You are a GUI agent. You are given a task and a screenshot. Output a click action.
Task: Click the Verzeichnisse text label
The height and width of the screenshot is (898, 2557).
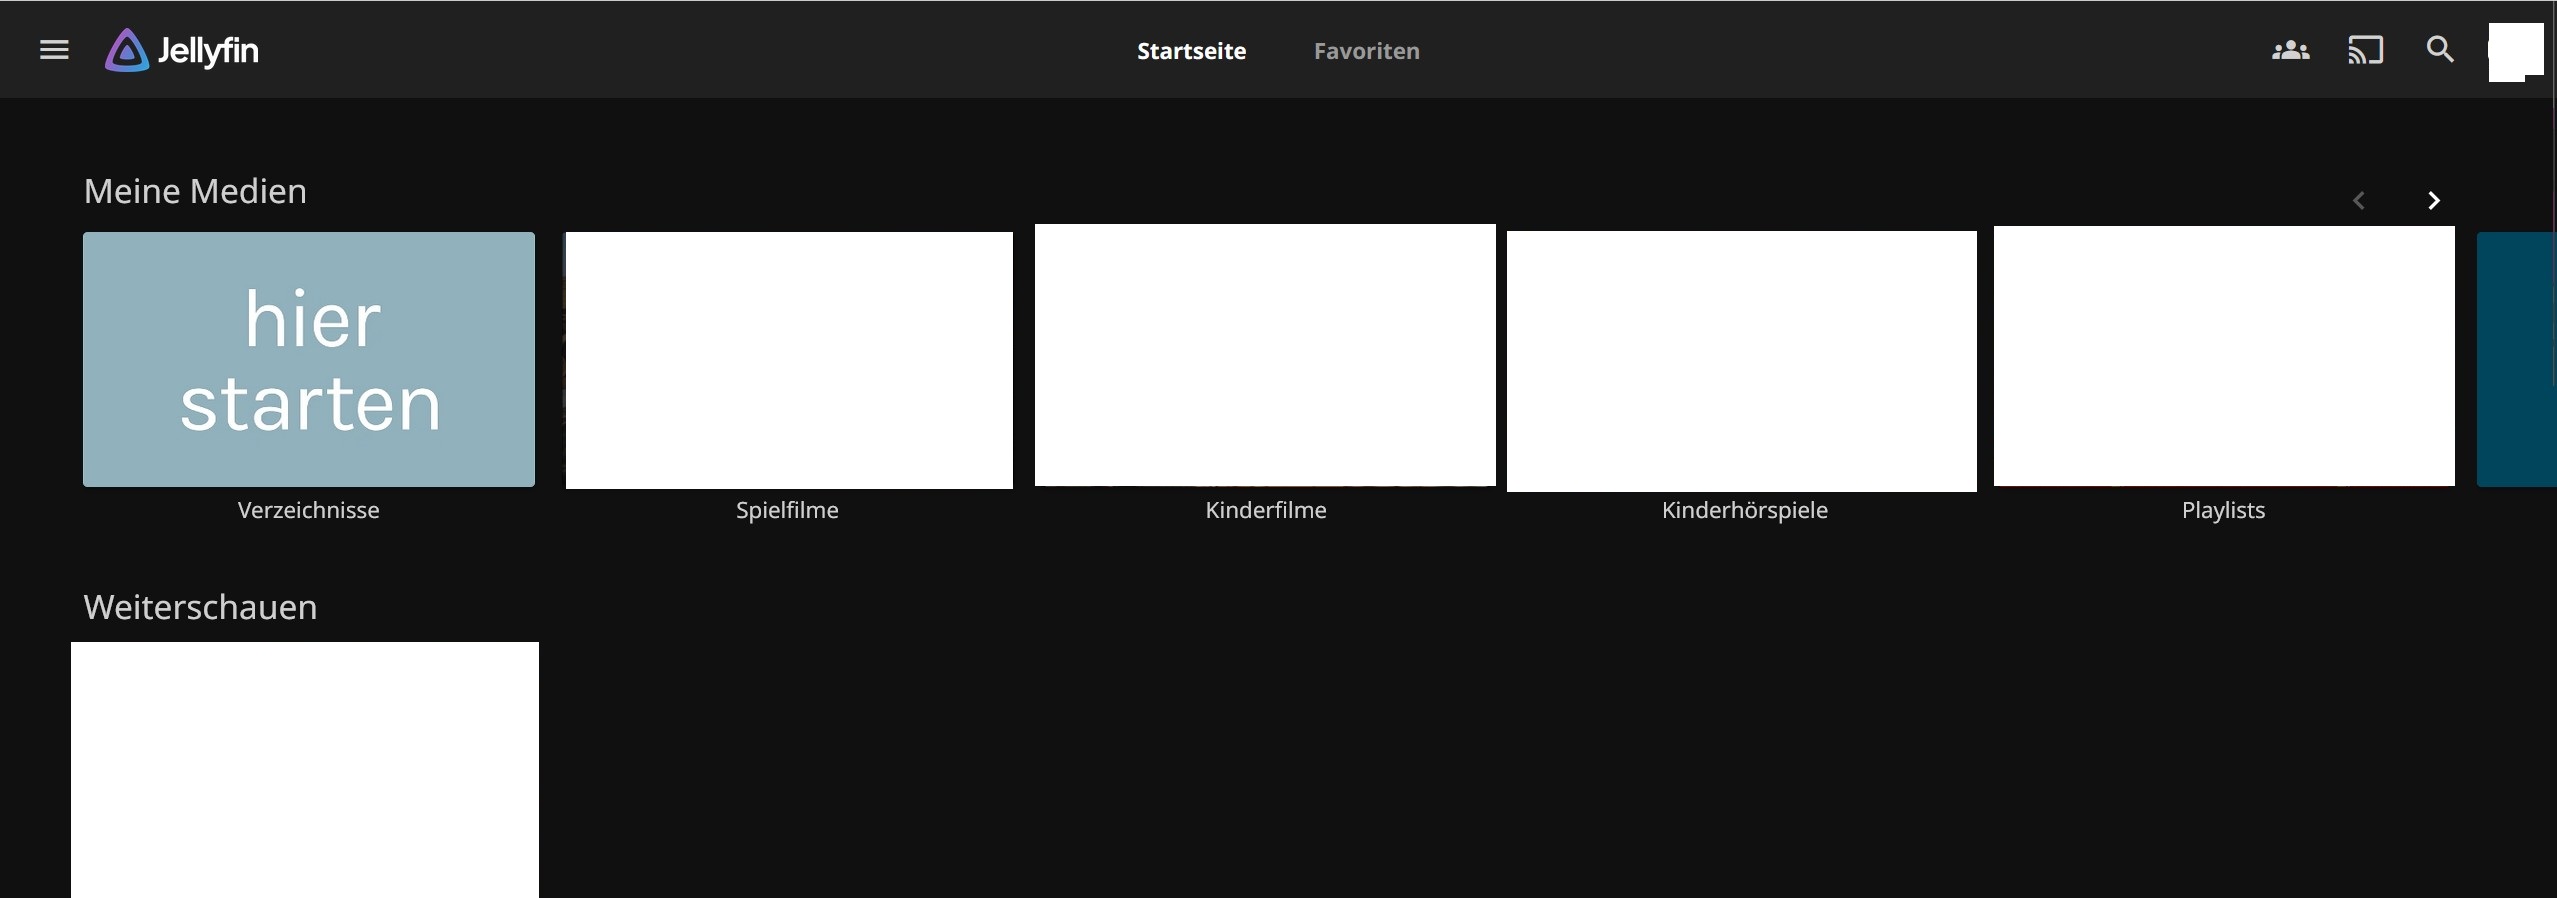309,510
